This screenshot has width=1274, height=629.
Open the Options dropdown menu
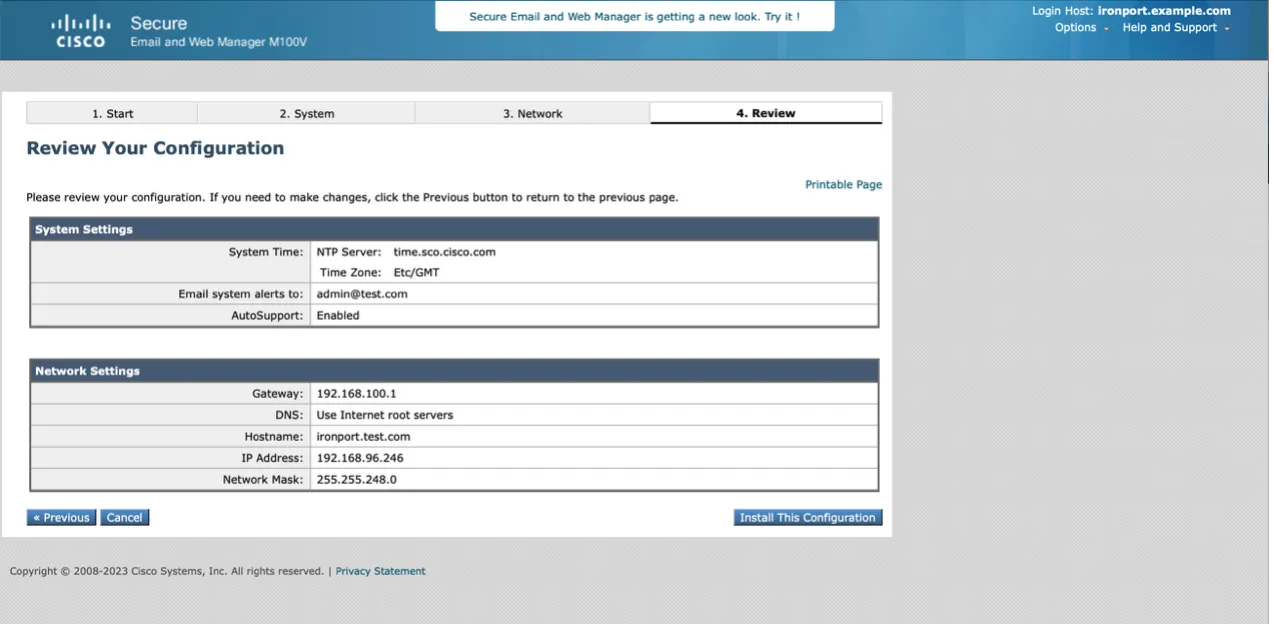coord(1080,28)
